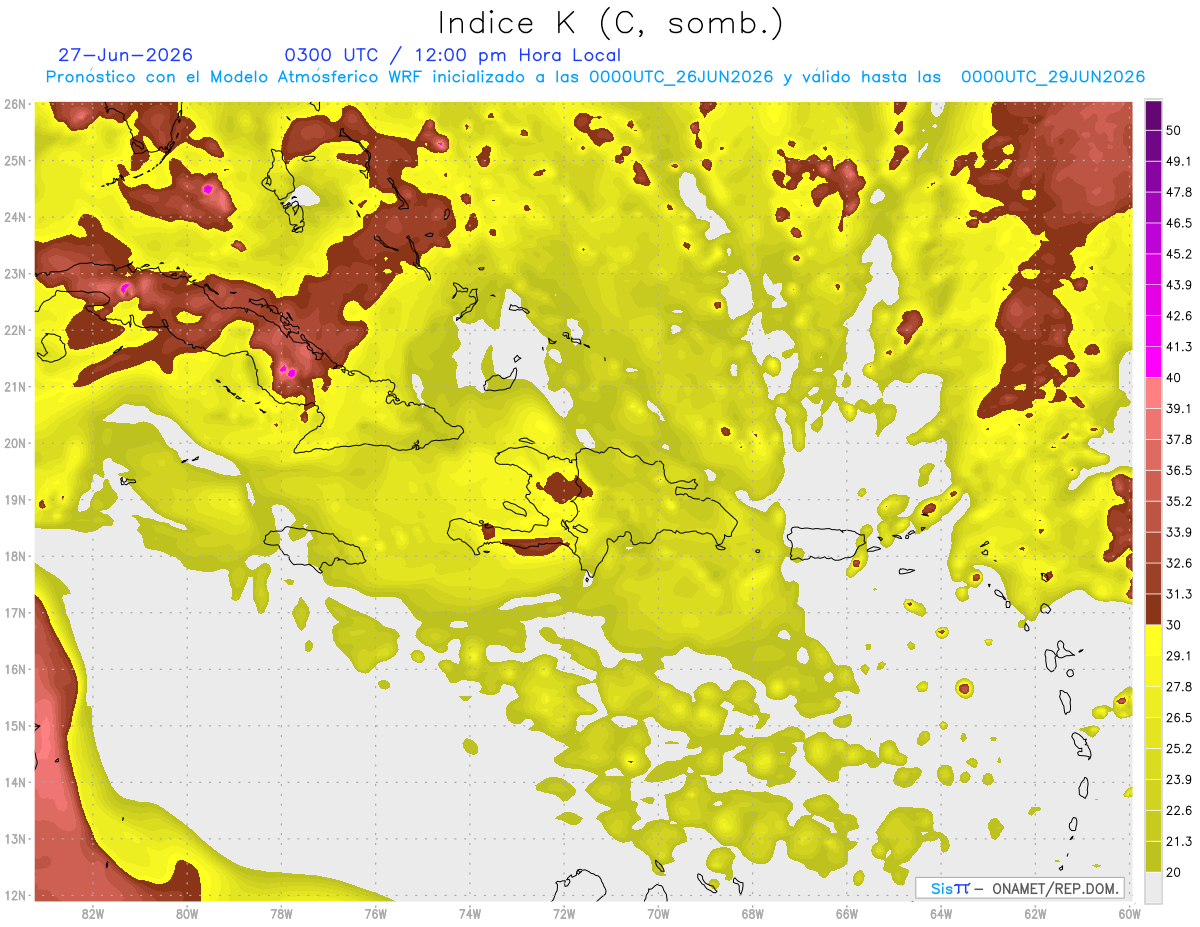Image resolution: width=1200 pixels, height=927 pixels.
Task: Click the dark brown swatch between 30 and 31.3
Action: pyautogui.click(x=1153, y=609)
